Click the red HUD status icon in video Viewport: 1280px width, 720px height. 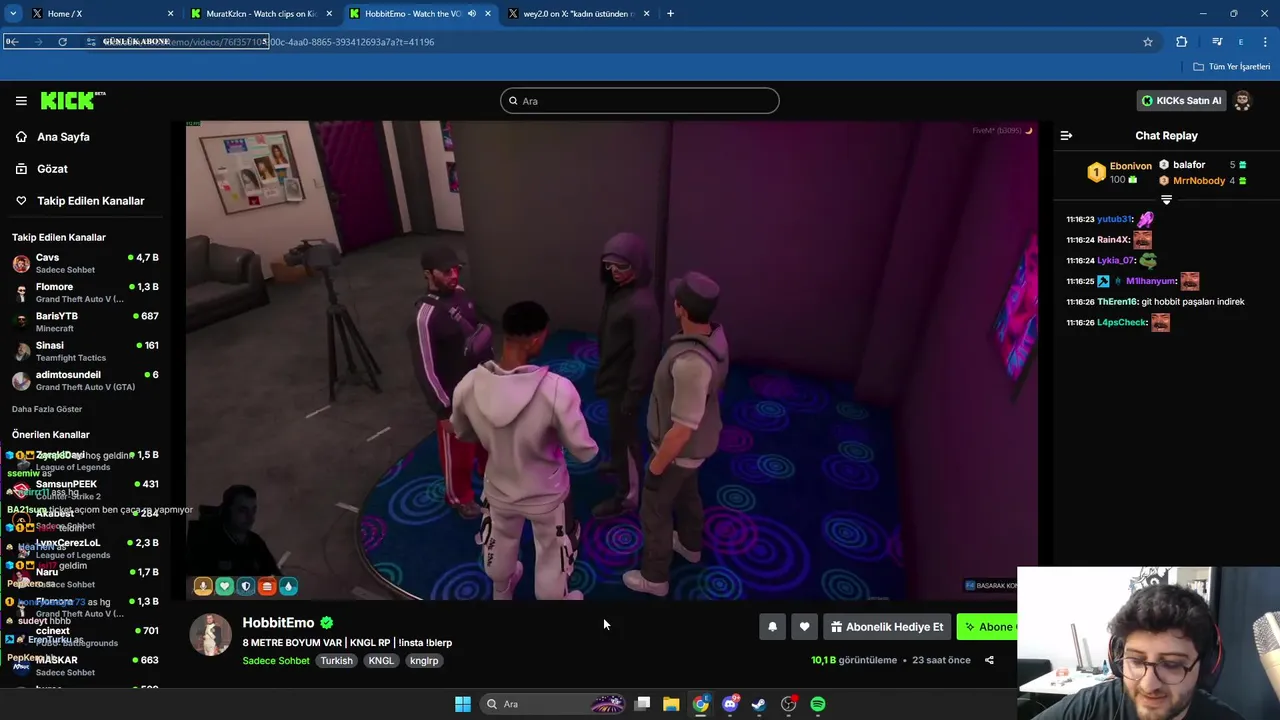267,587
